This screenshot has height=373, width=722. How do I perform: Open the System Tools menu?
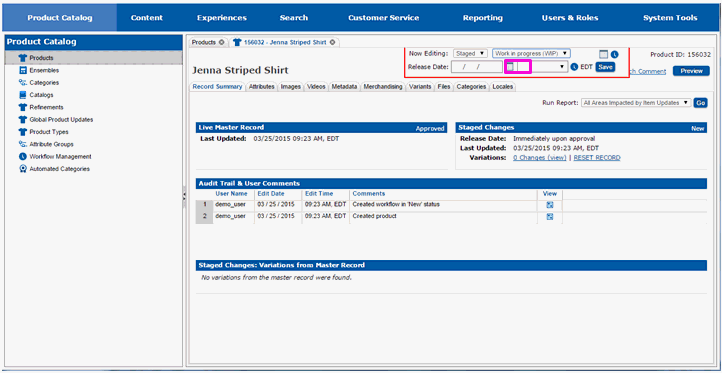click(670, 18)
